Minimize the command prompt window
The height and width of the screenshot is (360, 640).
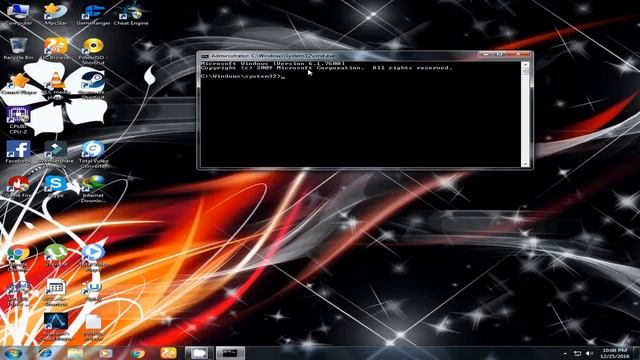486,54
